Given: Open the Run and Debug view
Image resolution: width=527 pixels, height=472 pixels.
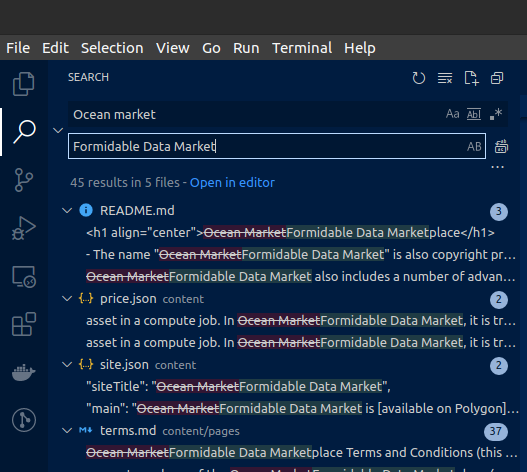Looking at the screenshot, I should coord(24,228).
